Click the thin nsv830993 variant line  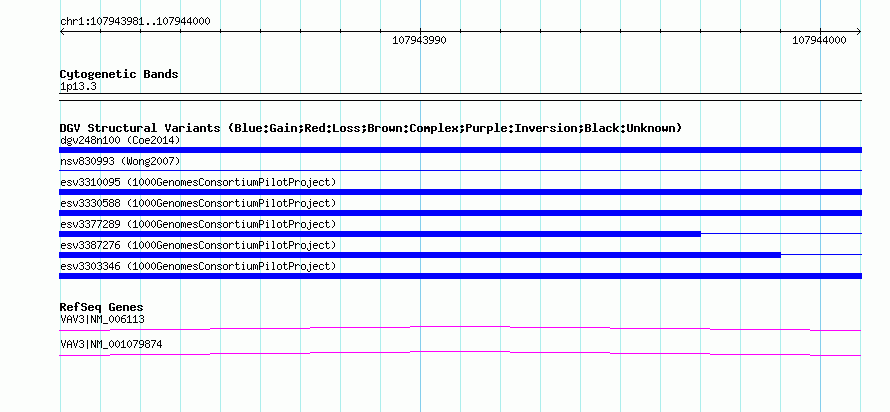click(460, 170)
